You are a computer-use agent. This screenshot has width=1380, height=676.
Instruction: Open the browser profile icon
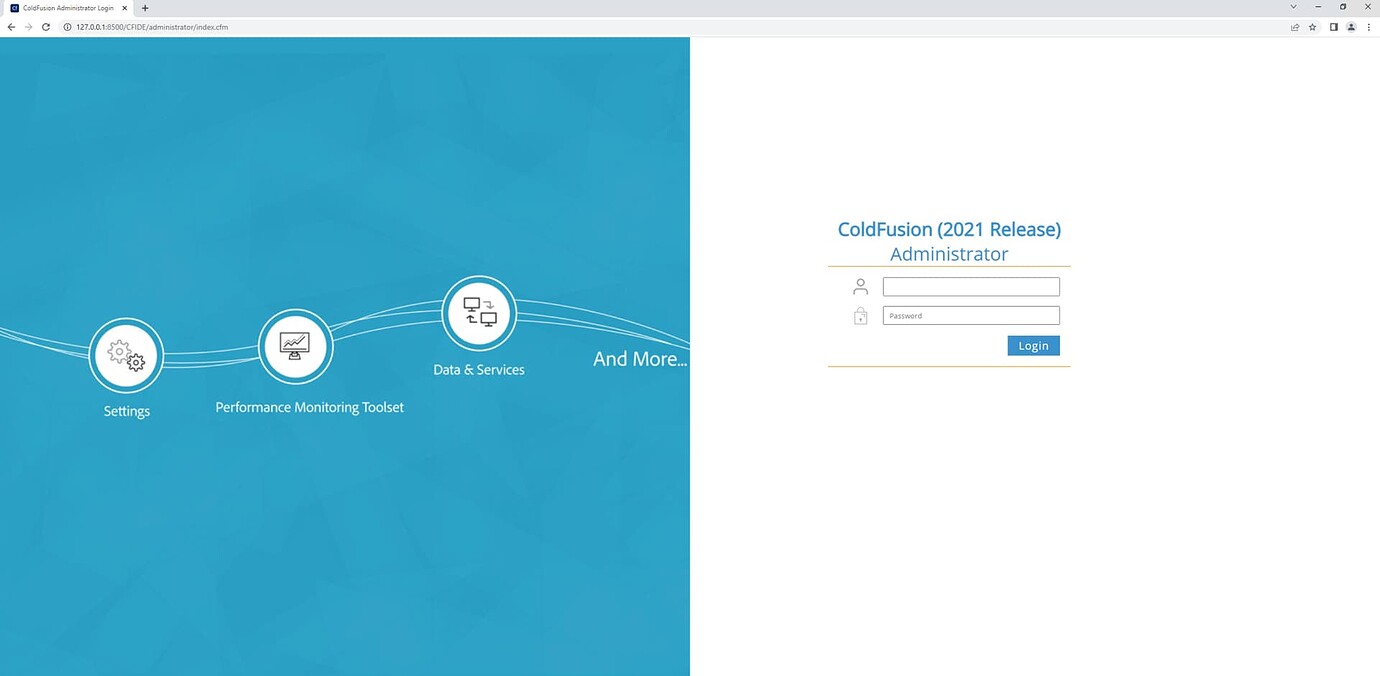(x=1350, y=27)
